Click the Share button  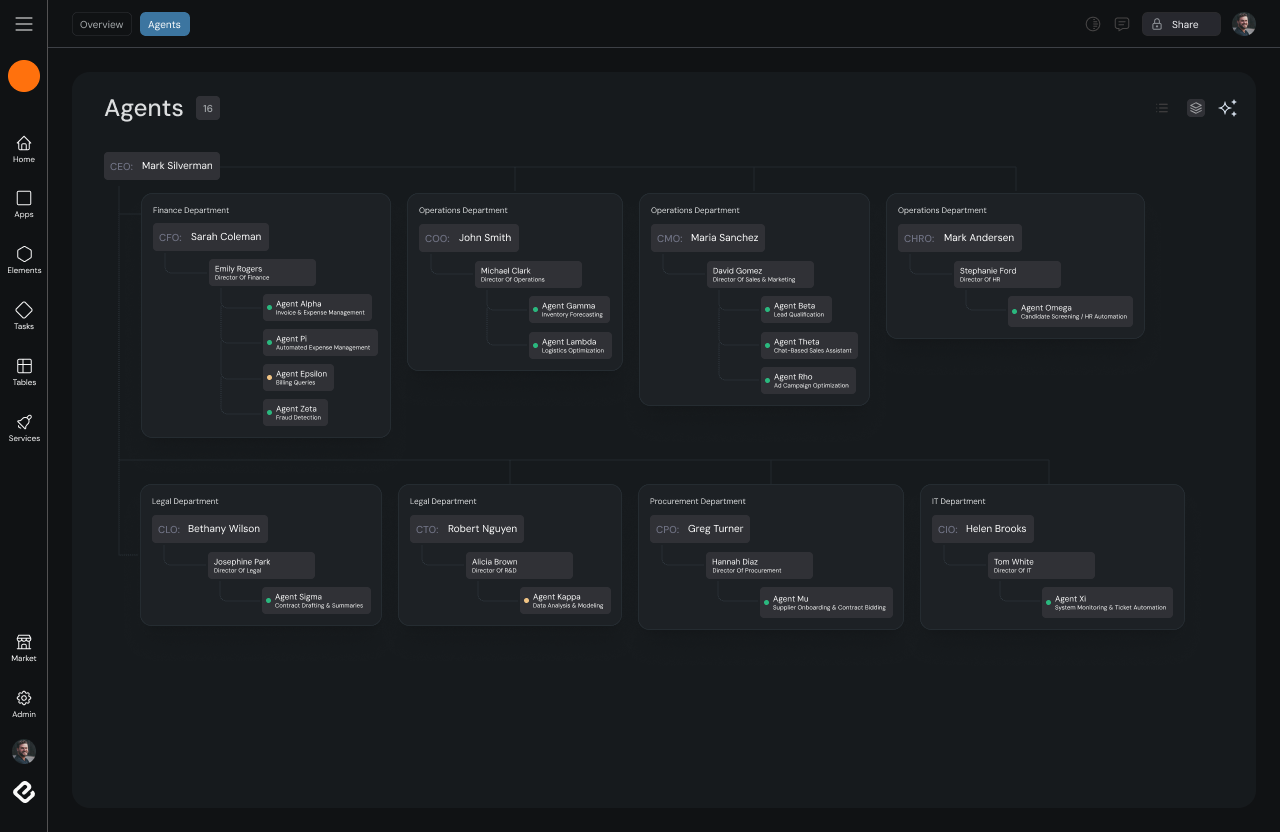tap(1181, 24)
